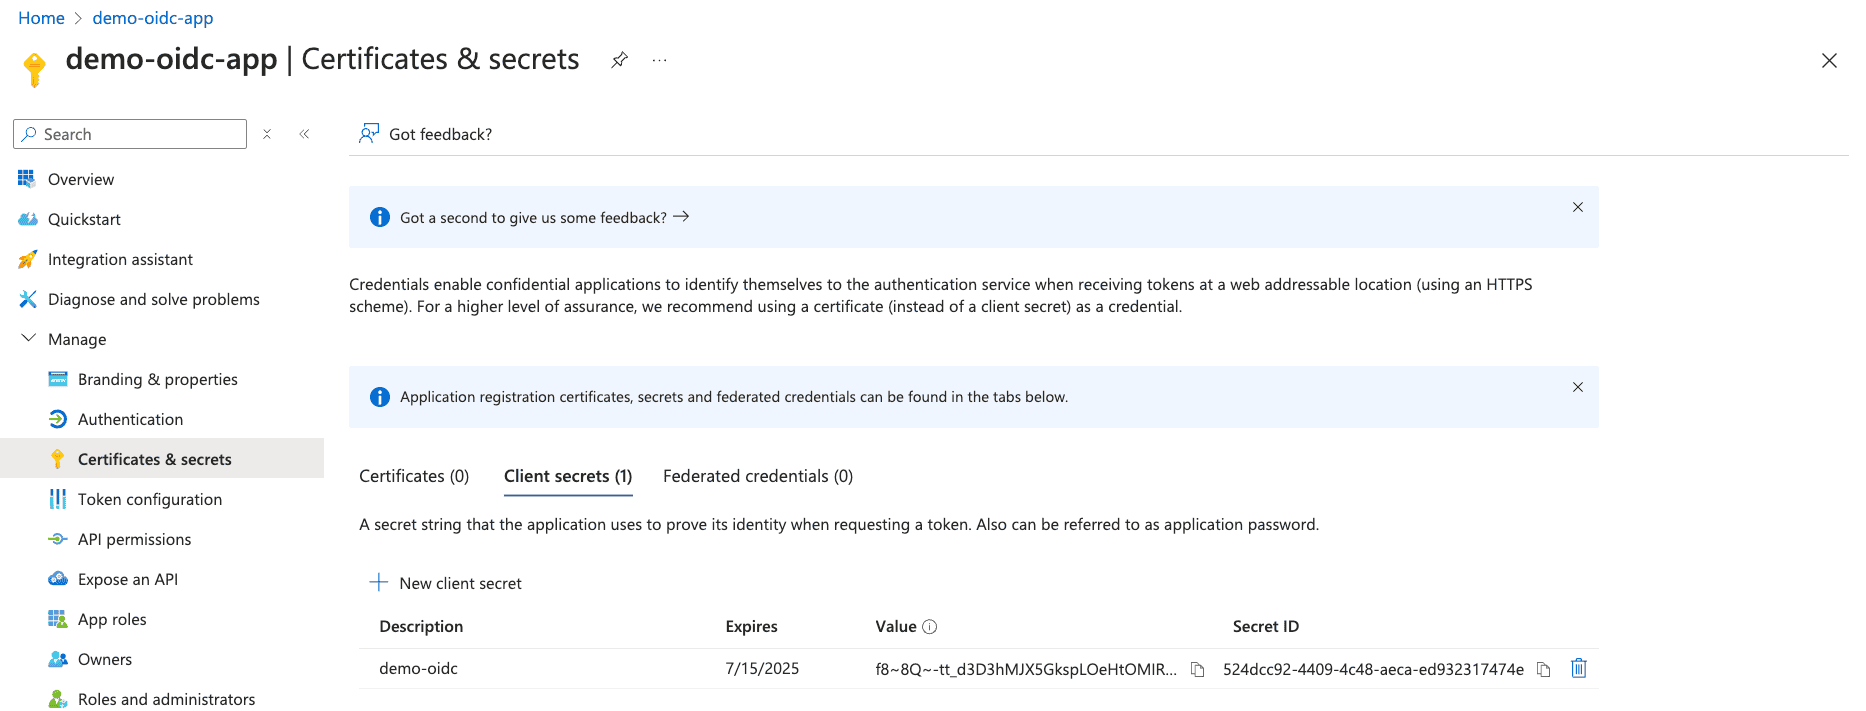Click the Got feedback? button
Screen dimensions: 1866x711
coord(426,134)
